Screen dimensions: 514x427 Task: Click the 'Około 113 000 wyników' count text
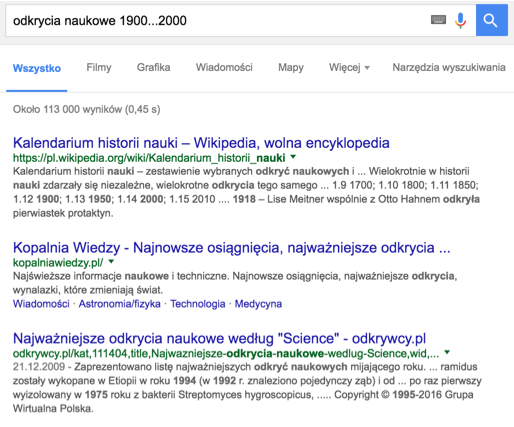point(86,109)
